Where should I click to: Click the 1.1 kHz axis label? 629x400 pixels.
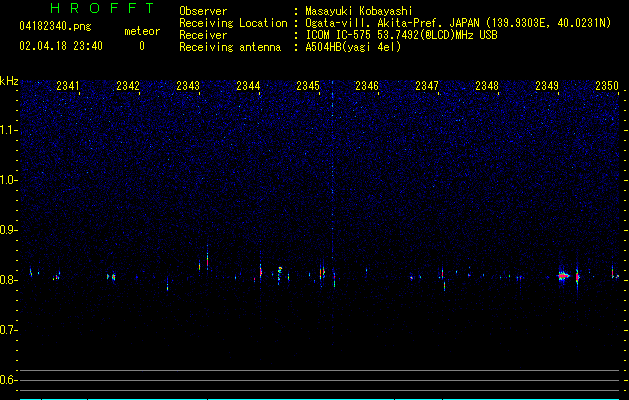(x=9, y=130)
